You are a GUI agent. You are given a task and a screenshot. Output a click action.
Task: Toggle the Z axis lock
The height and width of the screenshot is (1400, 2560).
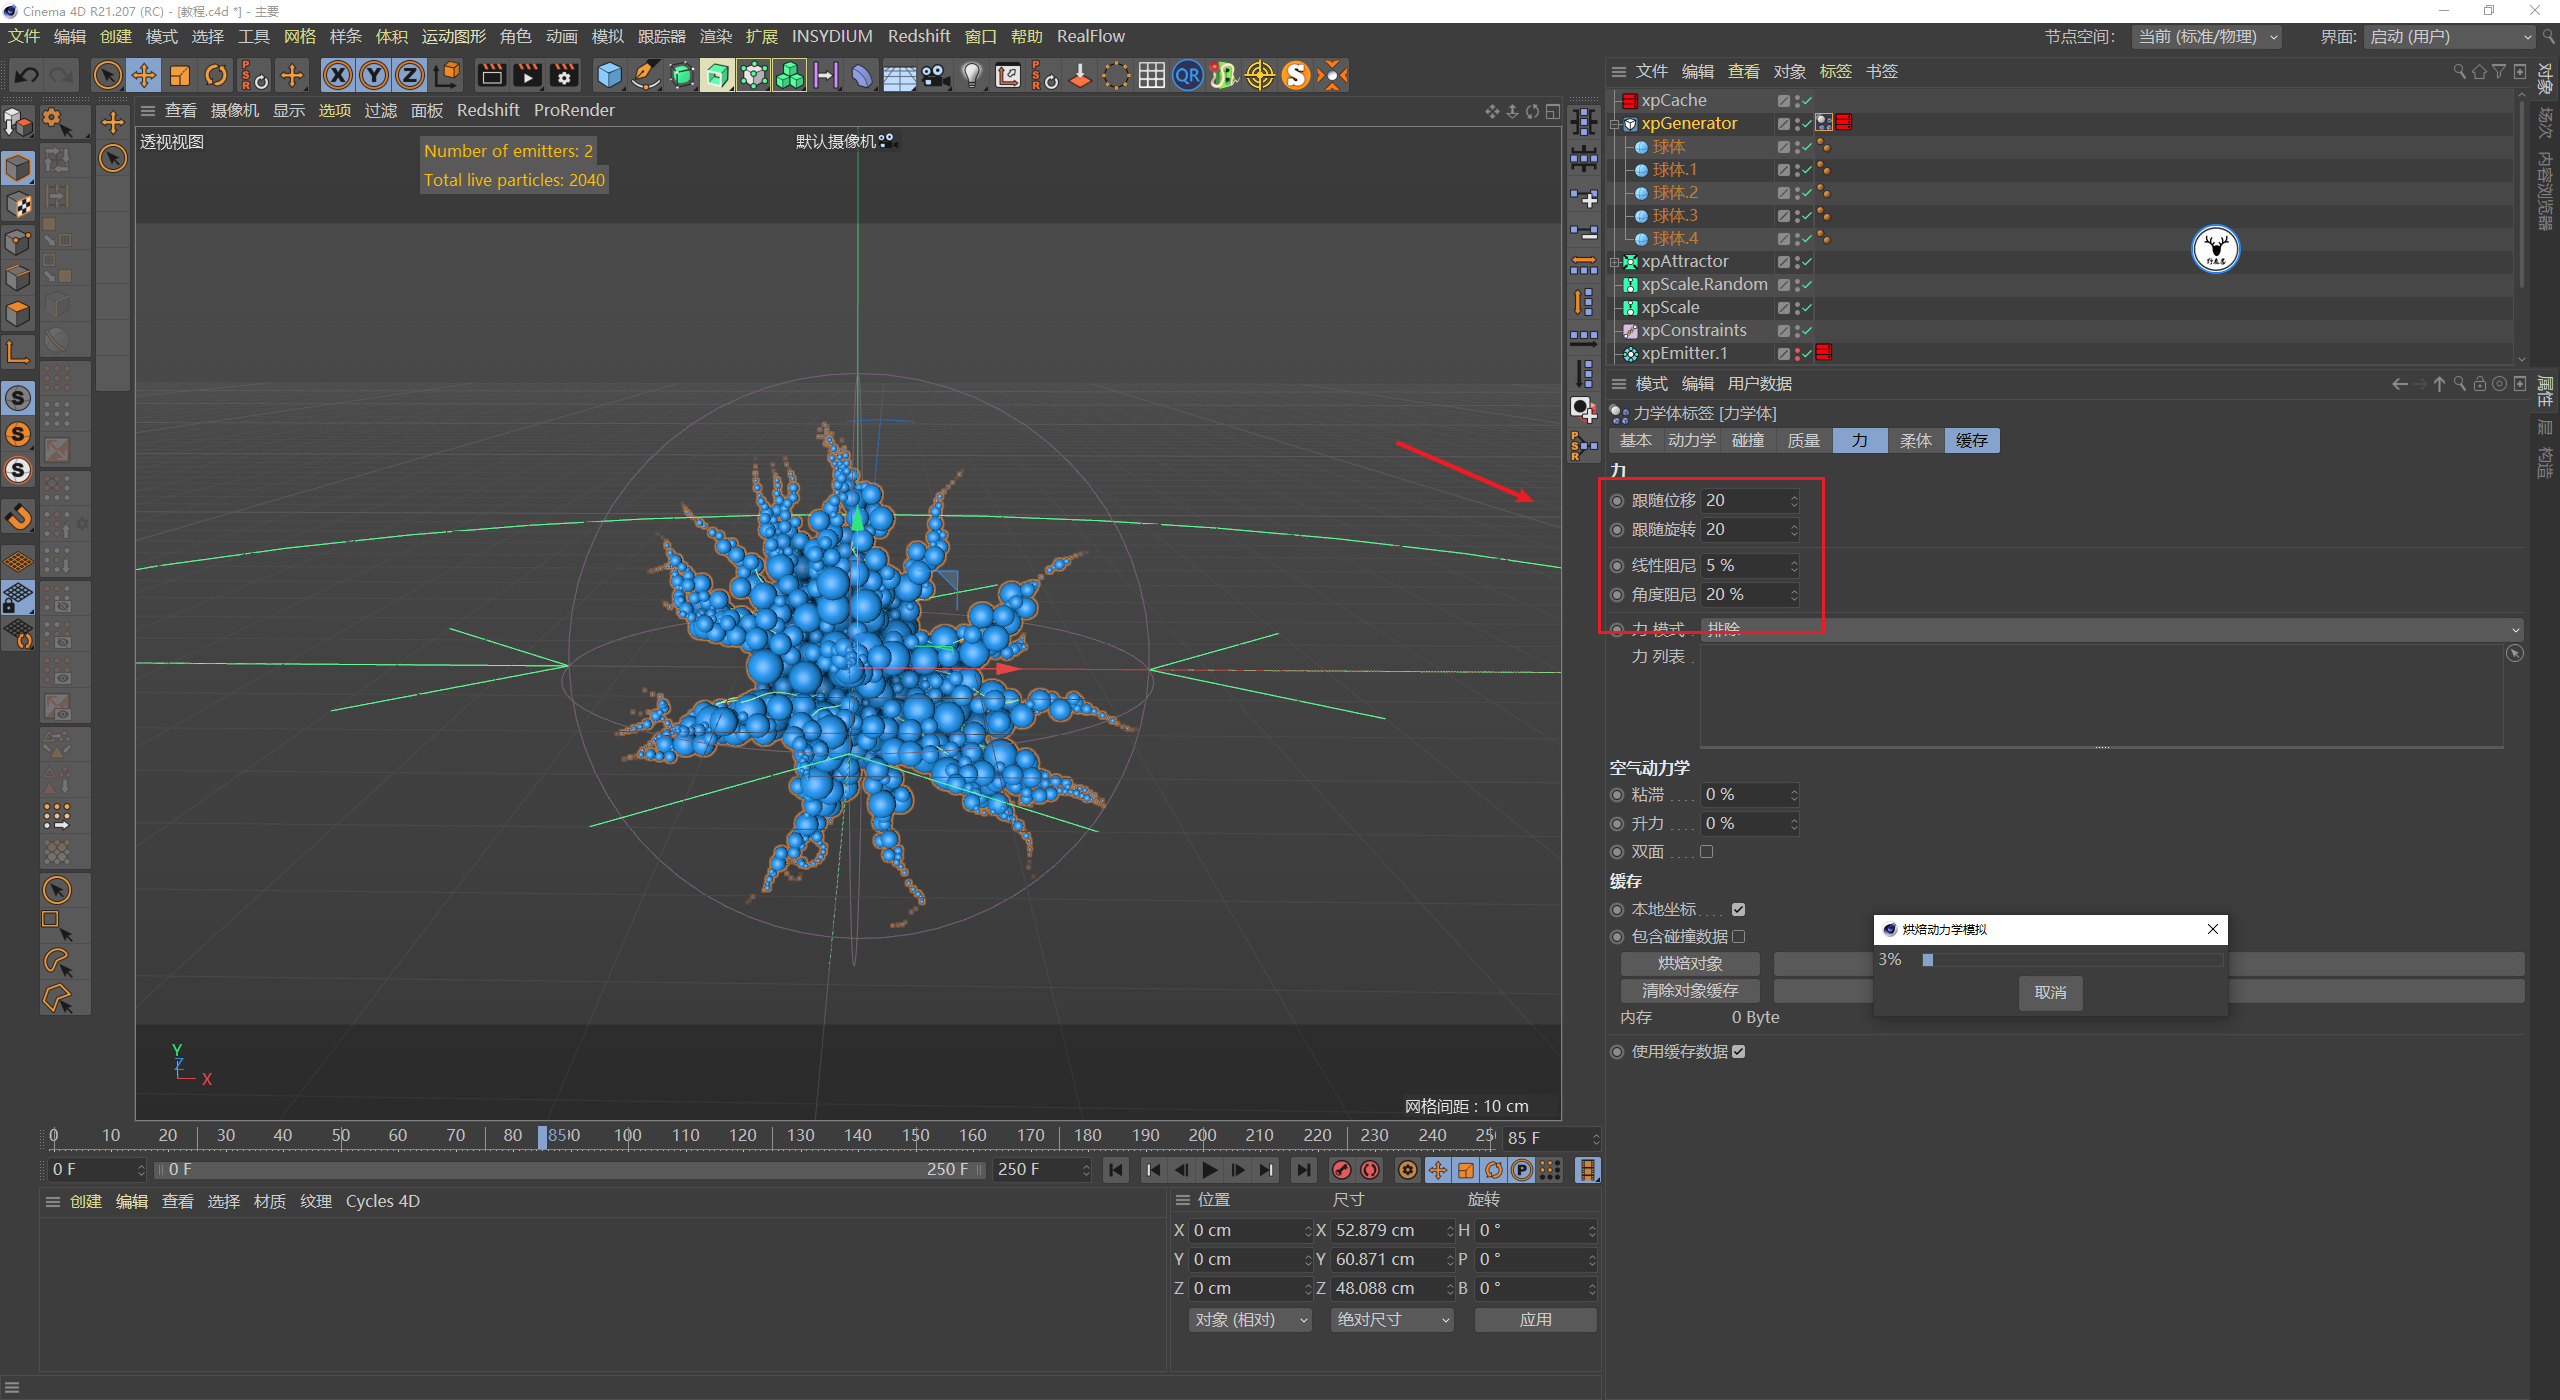(410, 75)
